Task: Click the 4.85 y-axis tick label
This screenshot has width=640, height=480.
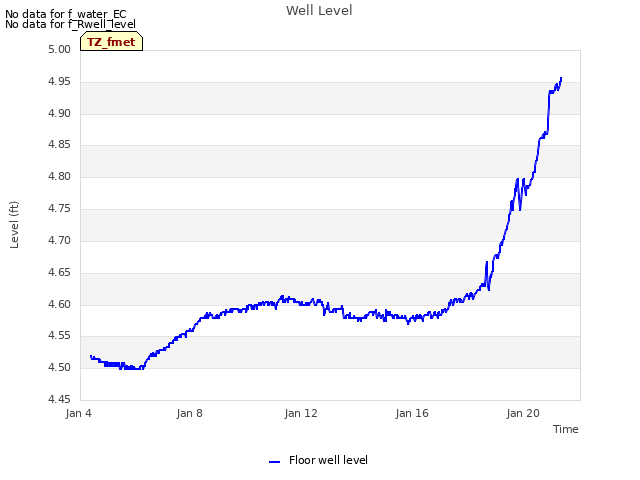Action: (59, 144)
